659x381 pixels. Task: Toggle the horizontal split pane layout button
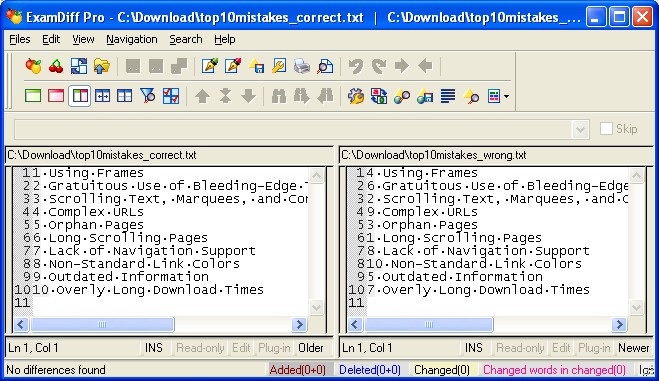[125, 96]
